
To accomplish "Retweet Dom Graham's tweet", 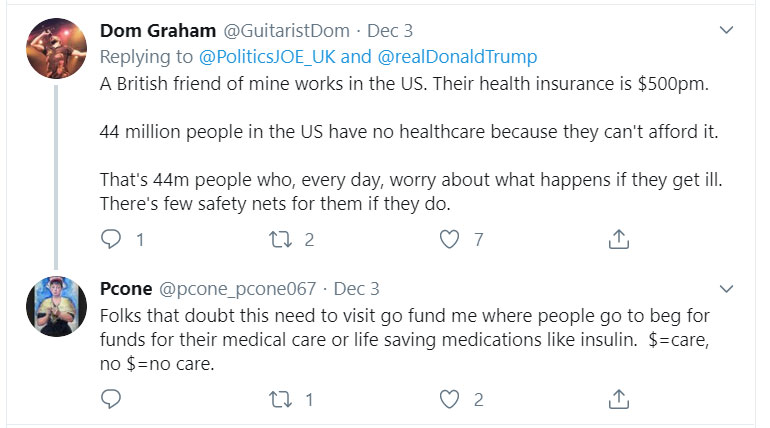I will (x=282, y=239).
